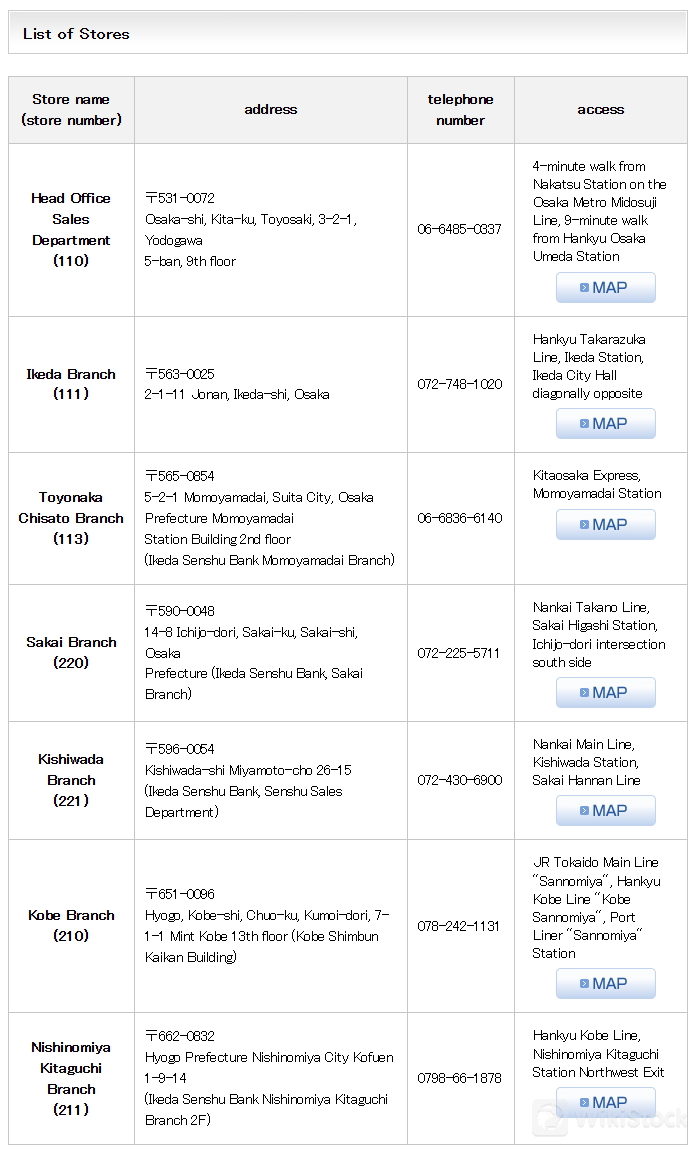Open the MAP button for Kobe Branch

605,983
